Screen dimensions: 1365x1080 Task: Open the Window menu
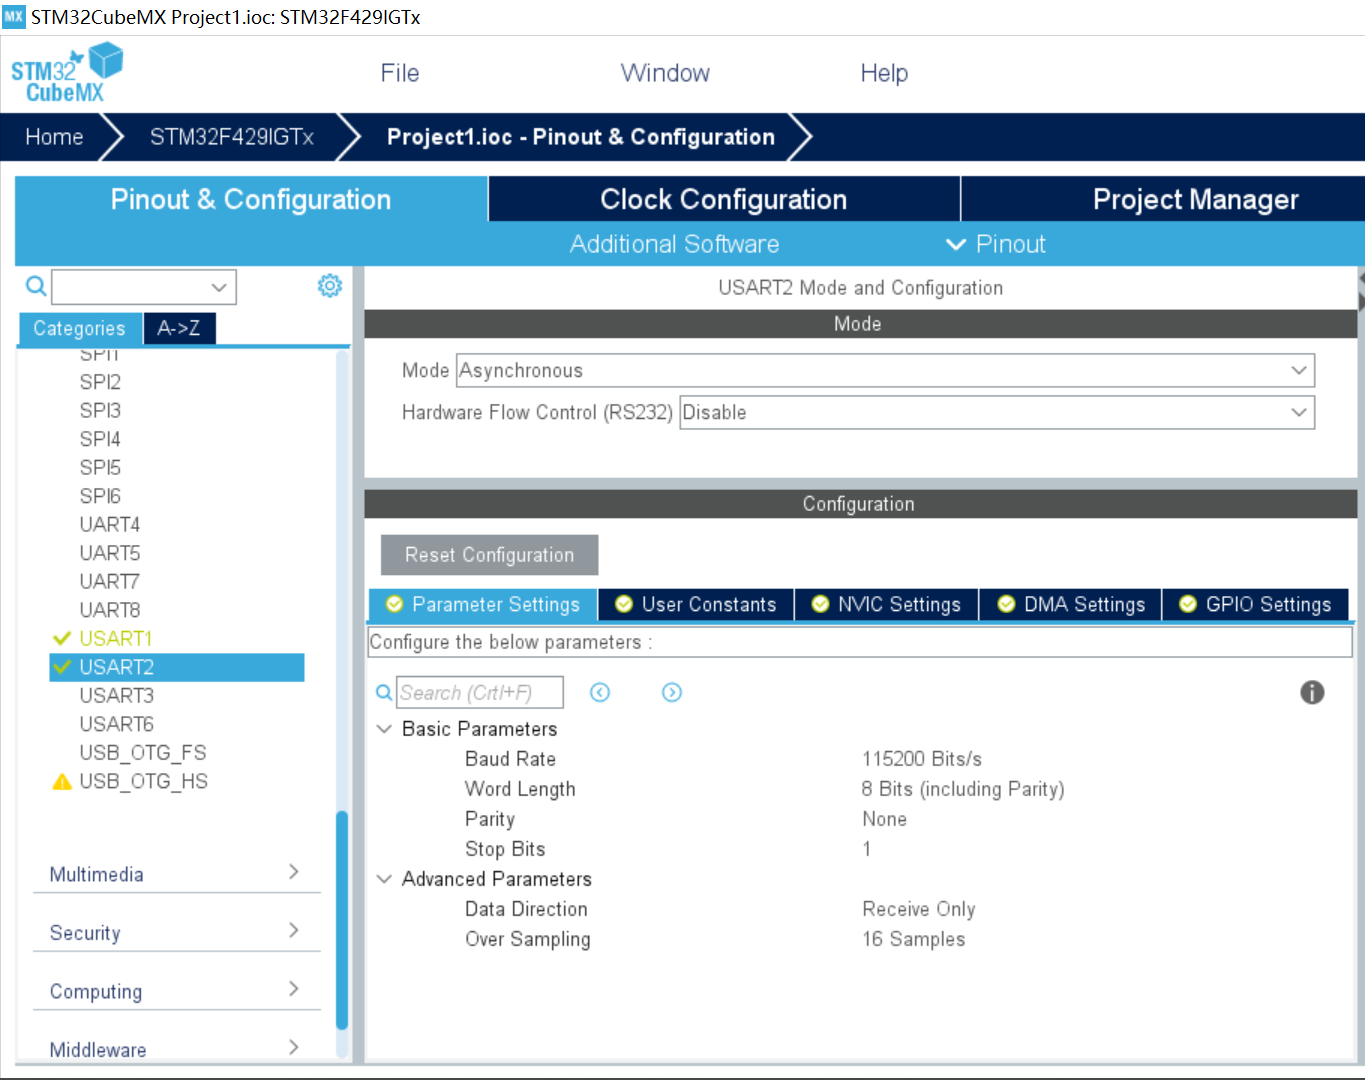click(665, 73)
